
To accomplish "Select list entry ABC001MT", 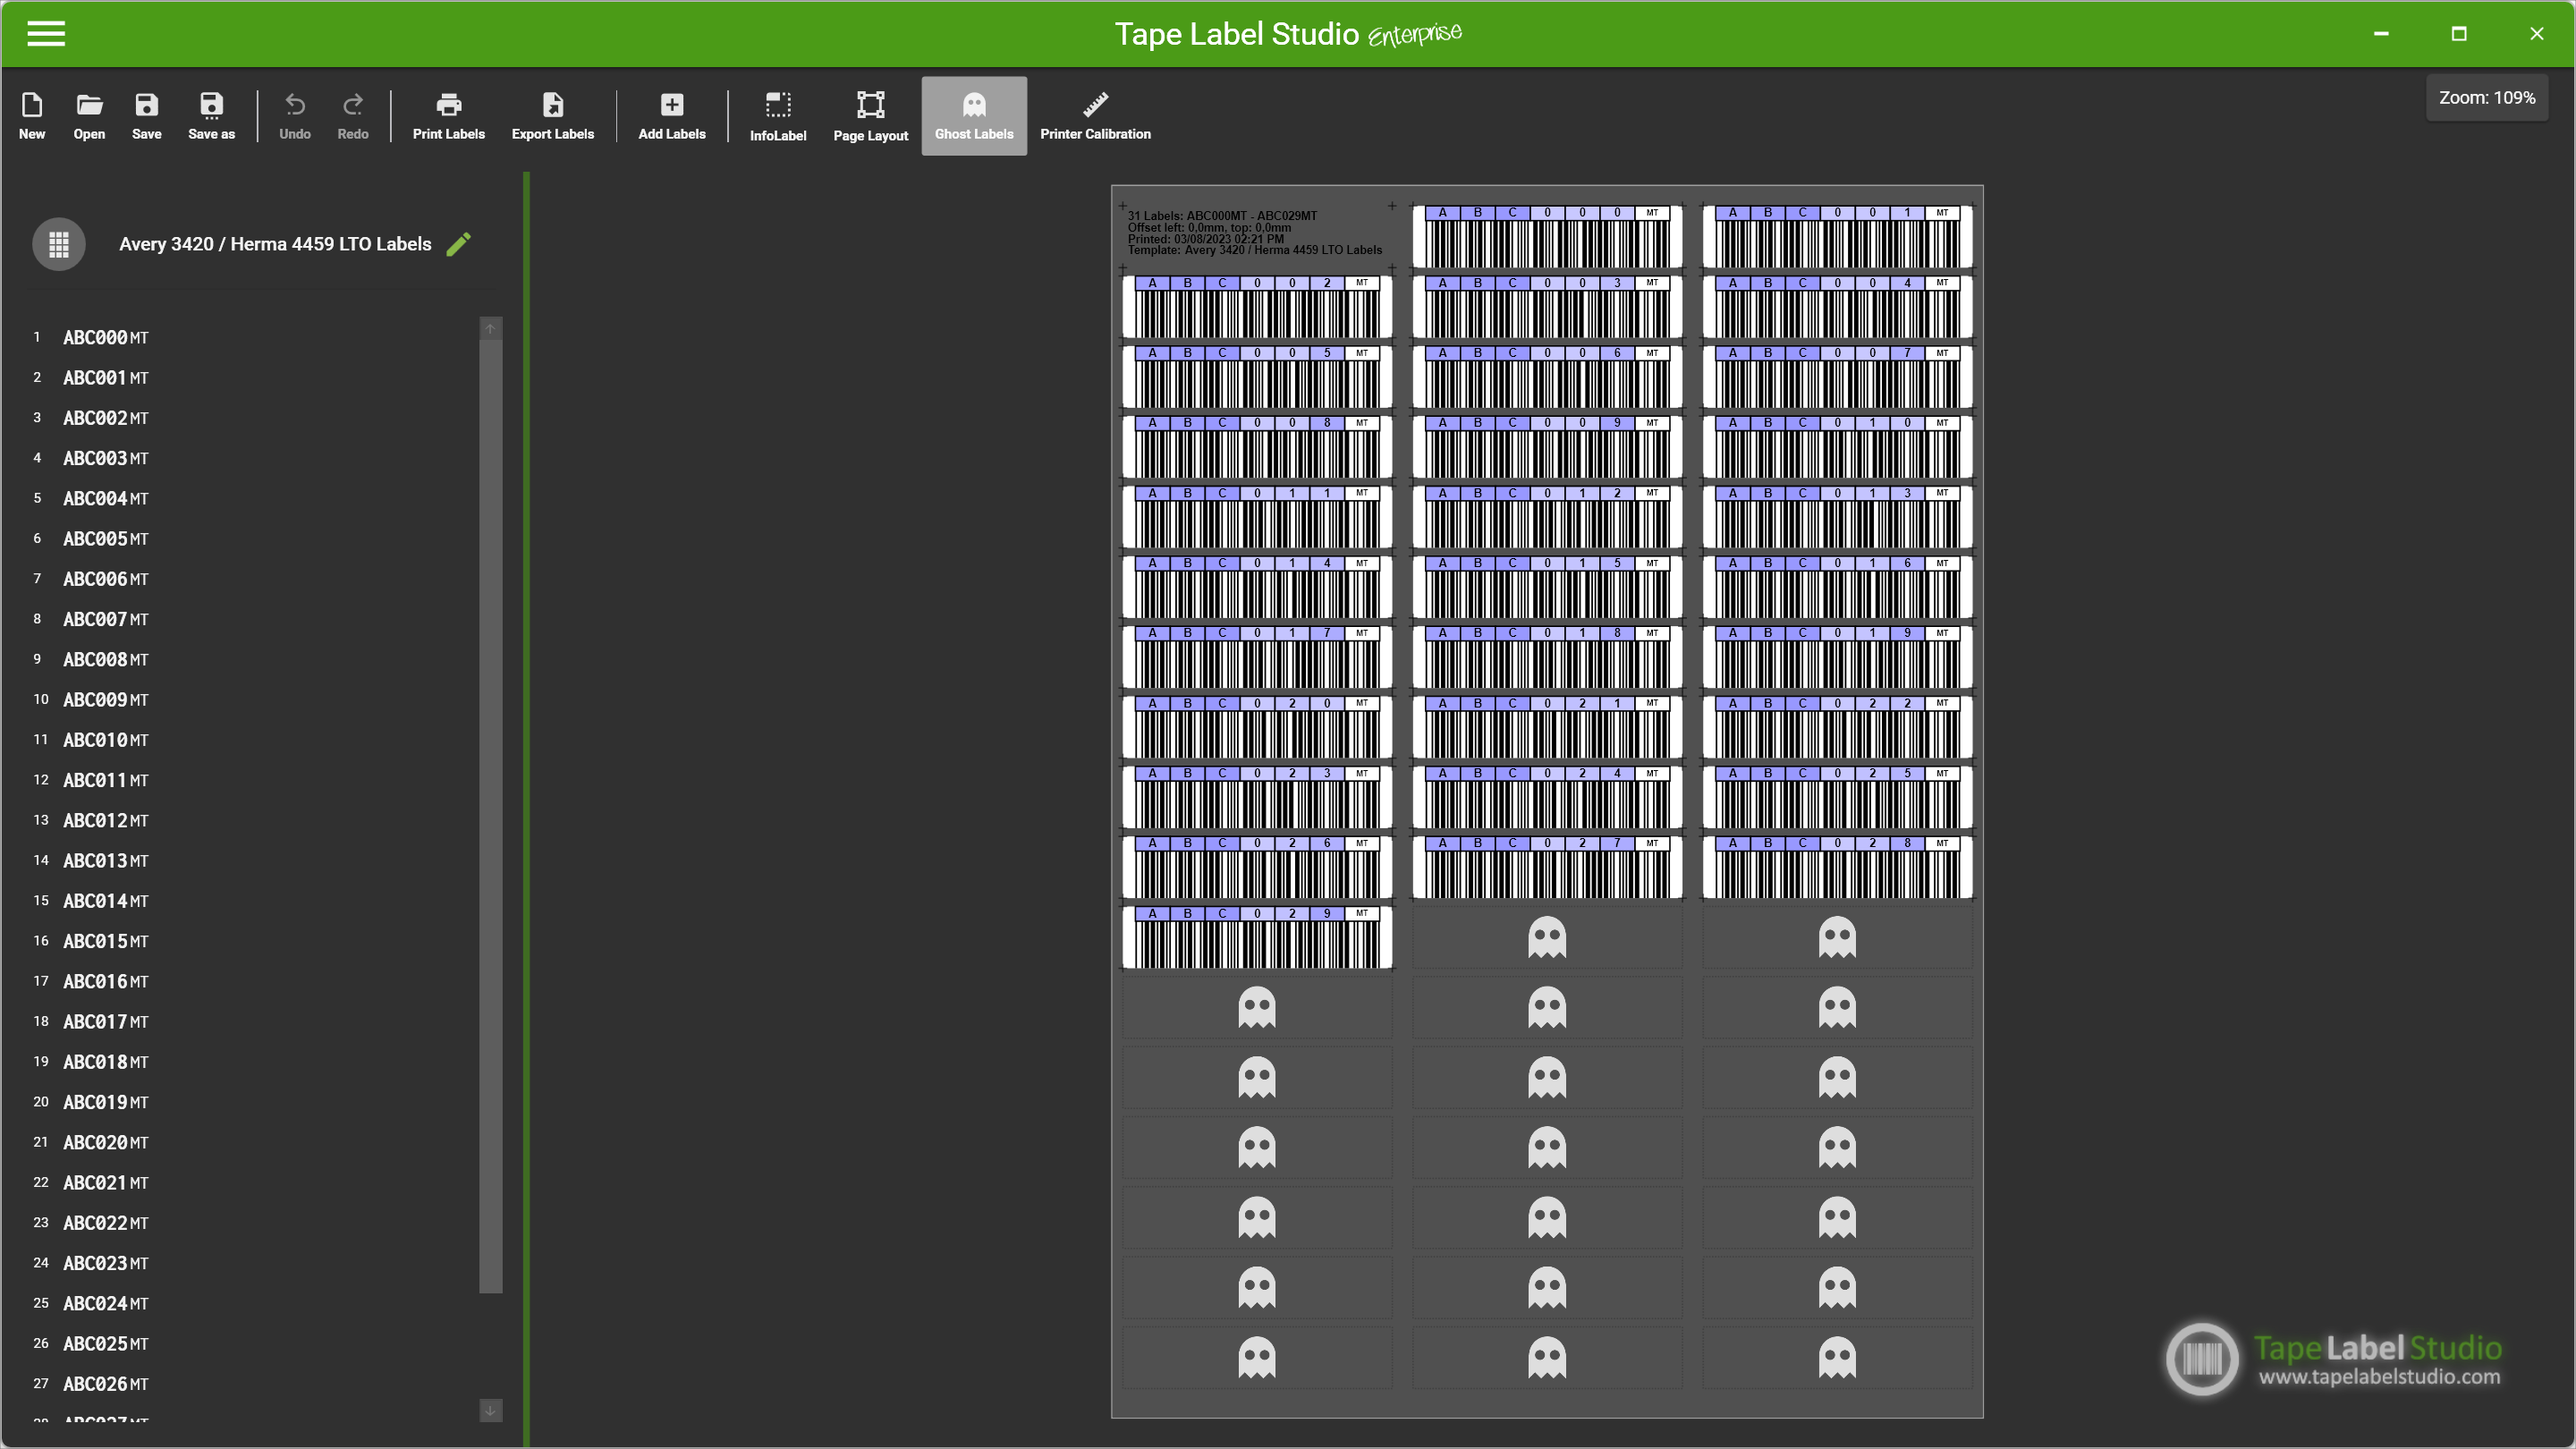I will (105, 378).
